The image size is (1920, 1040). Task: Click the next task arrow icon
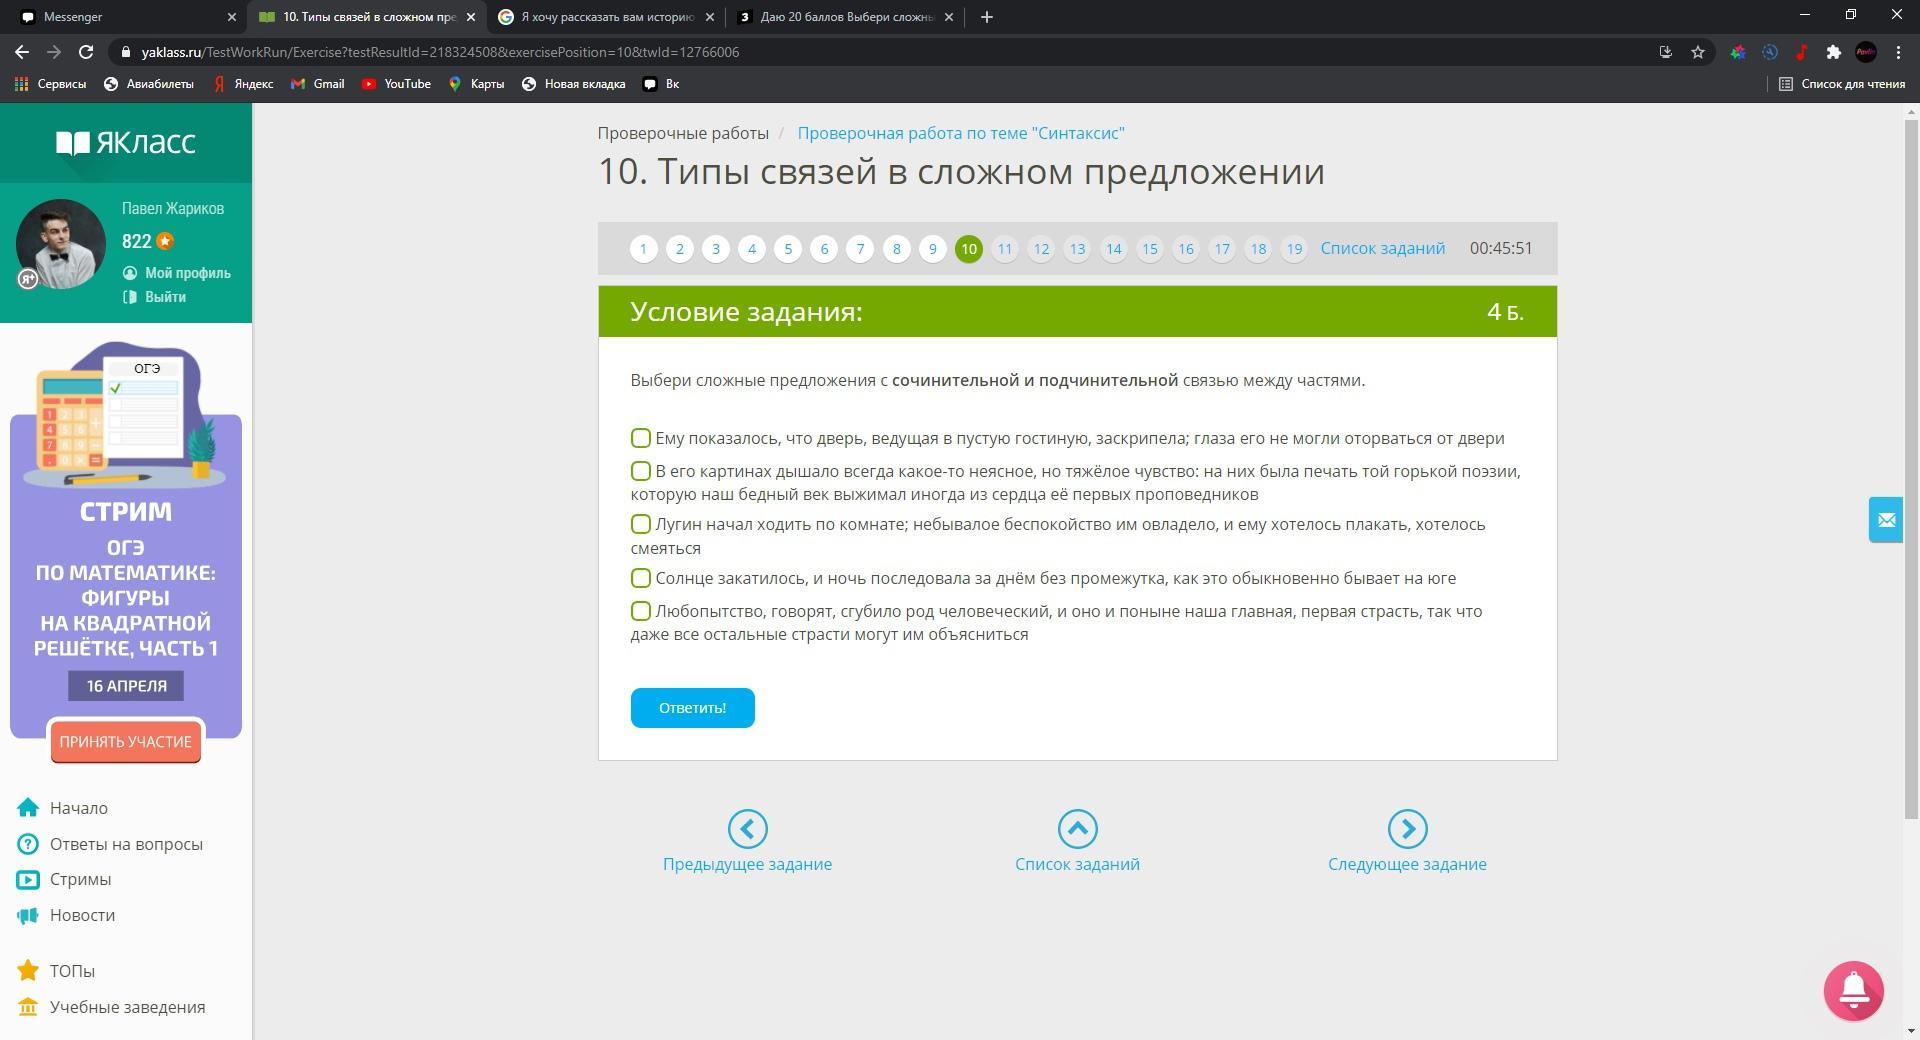(x=1406, y=829)
